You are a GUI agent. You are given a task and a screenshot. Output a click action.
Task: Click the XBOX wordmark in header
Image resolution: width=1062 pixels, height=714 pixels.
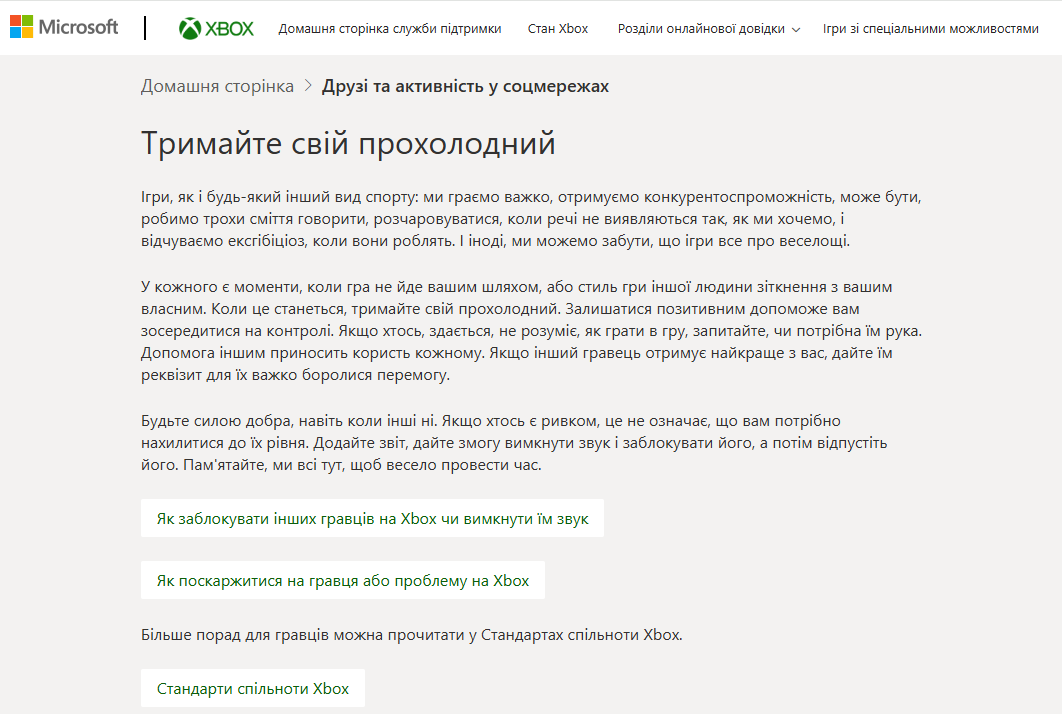click(x=230, y=29)
